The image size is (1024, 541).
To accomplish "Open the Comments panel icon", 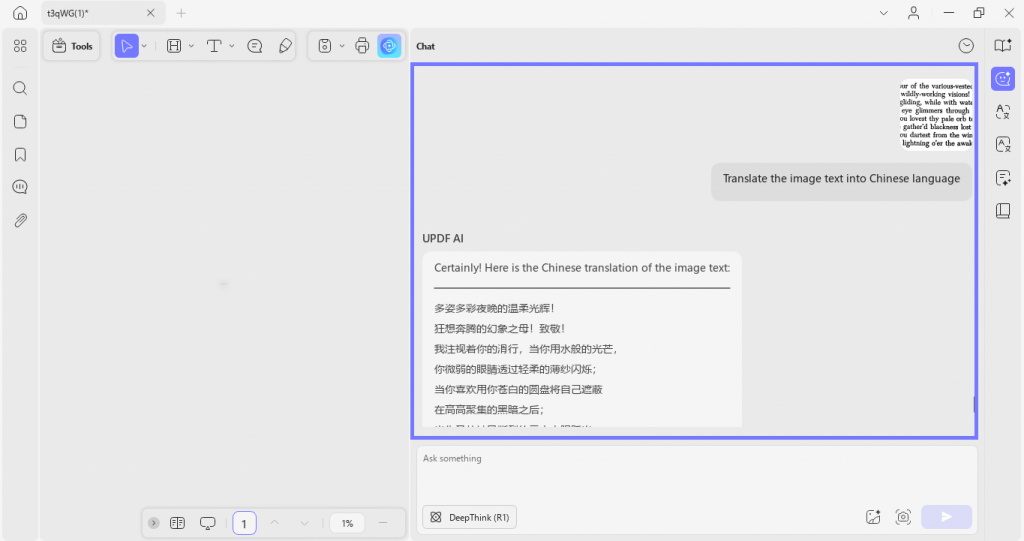I will tap(20, 187).
